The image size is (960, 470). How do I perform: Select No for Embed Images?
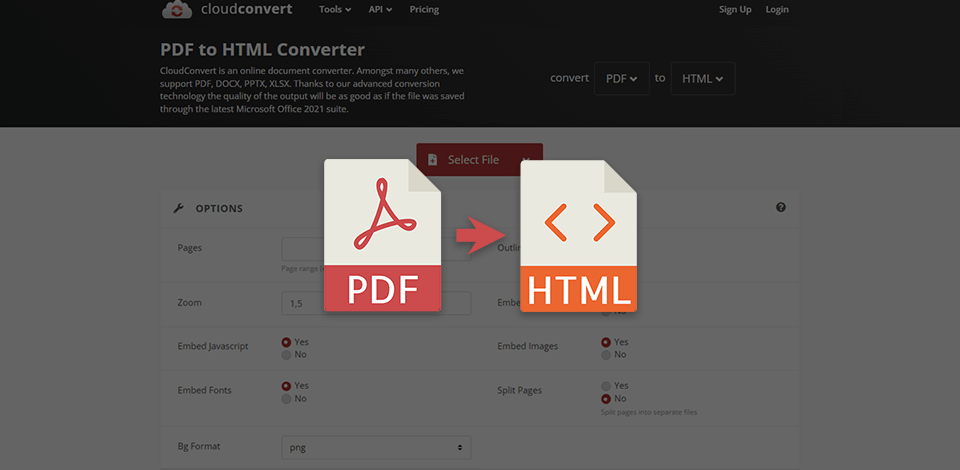coord(606,355)
